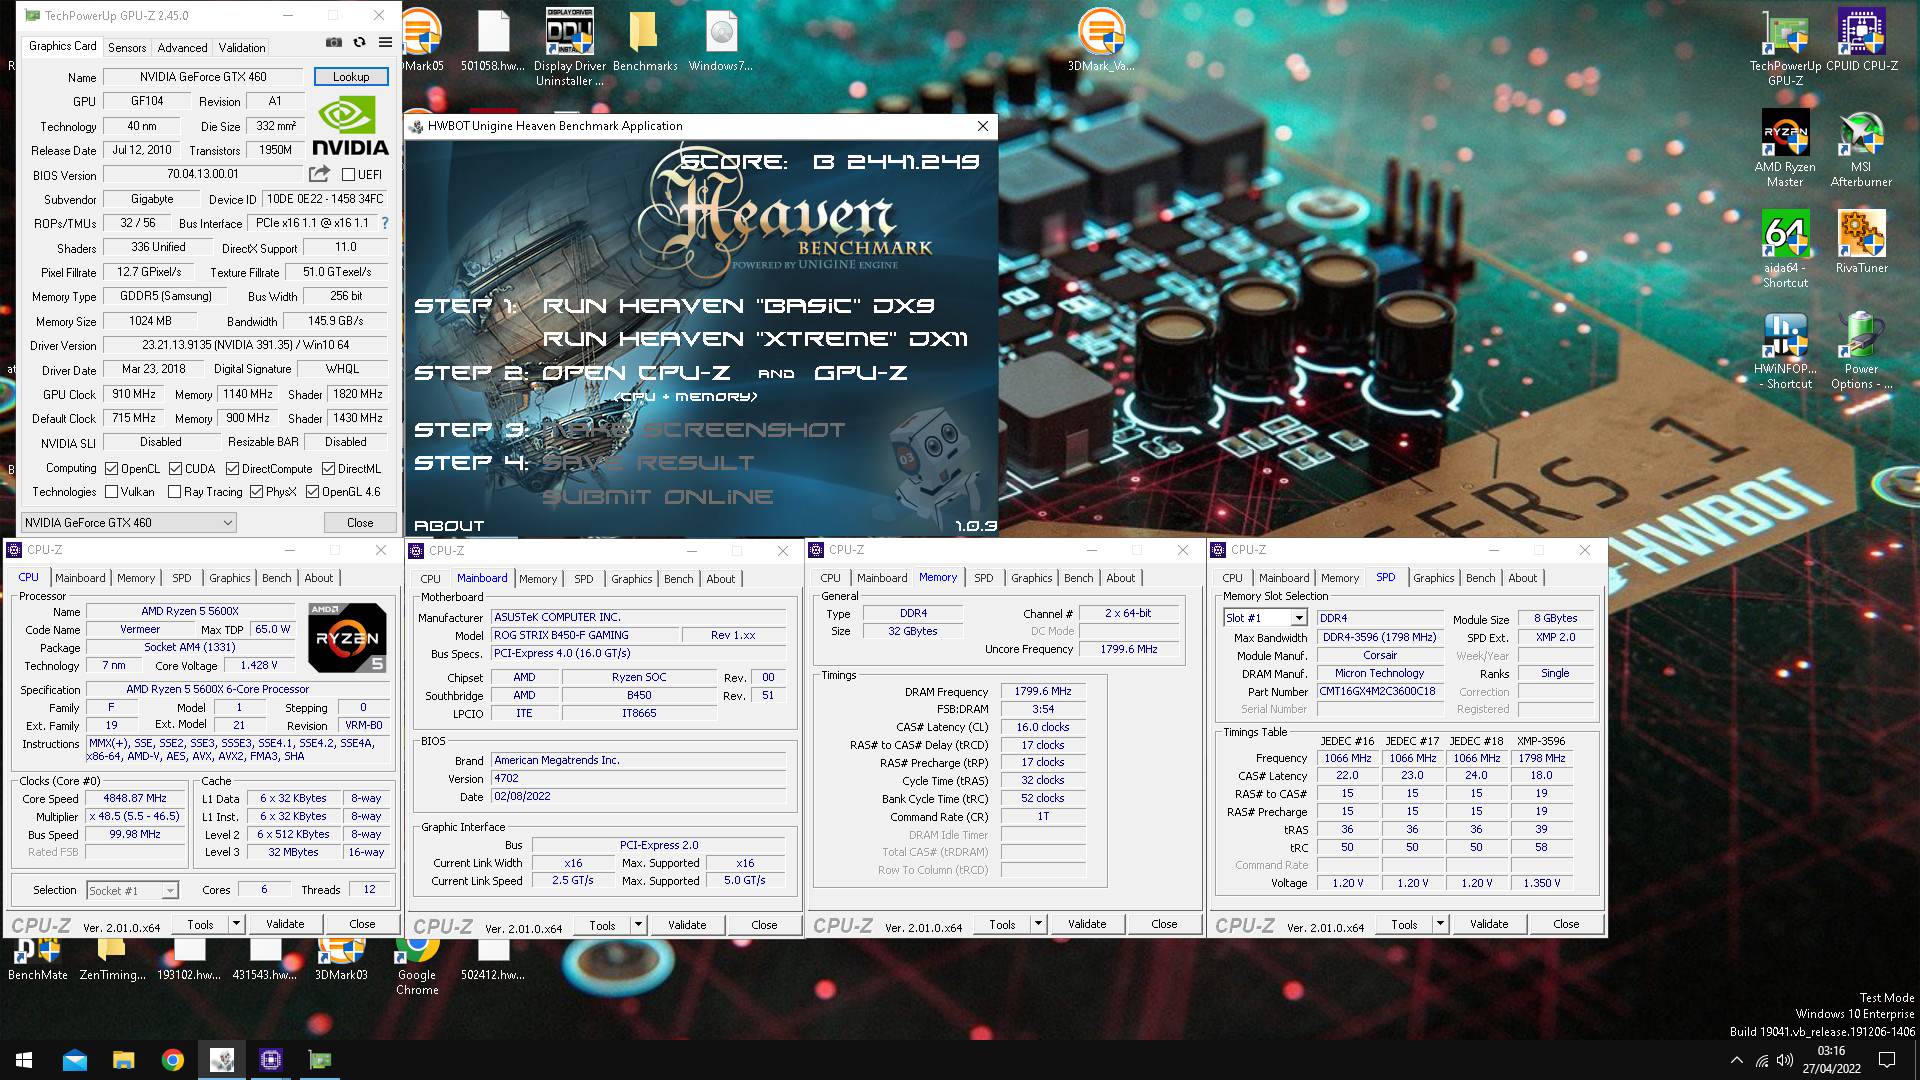Open the GPU-Z hamburger menu
This screenshot has height=1080, width=1920.
(385, 43)
